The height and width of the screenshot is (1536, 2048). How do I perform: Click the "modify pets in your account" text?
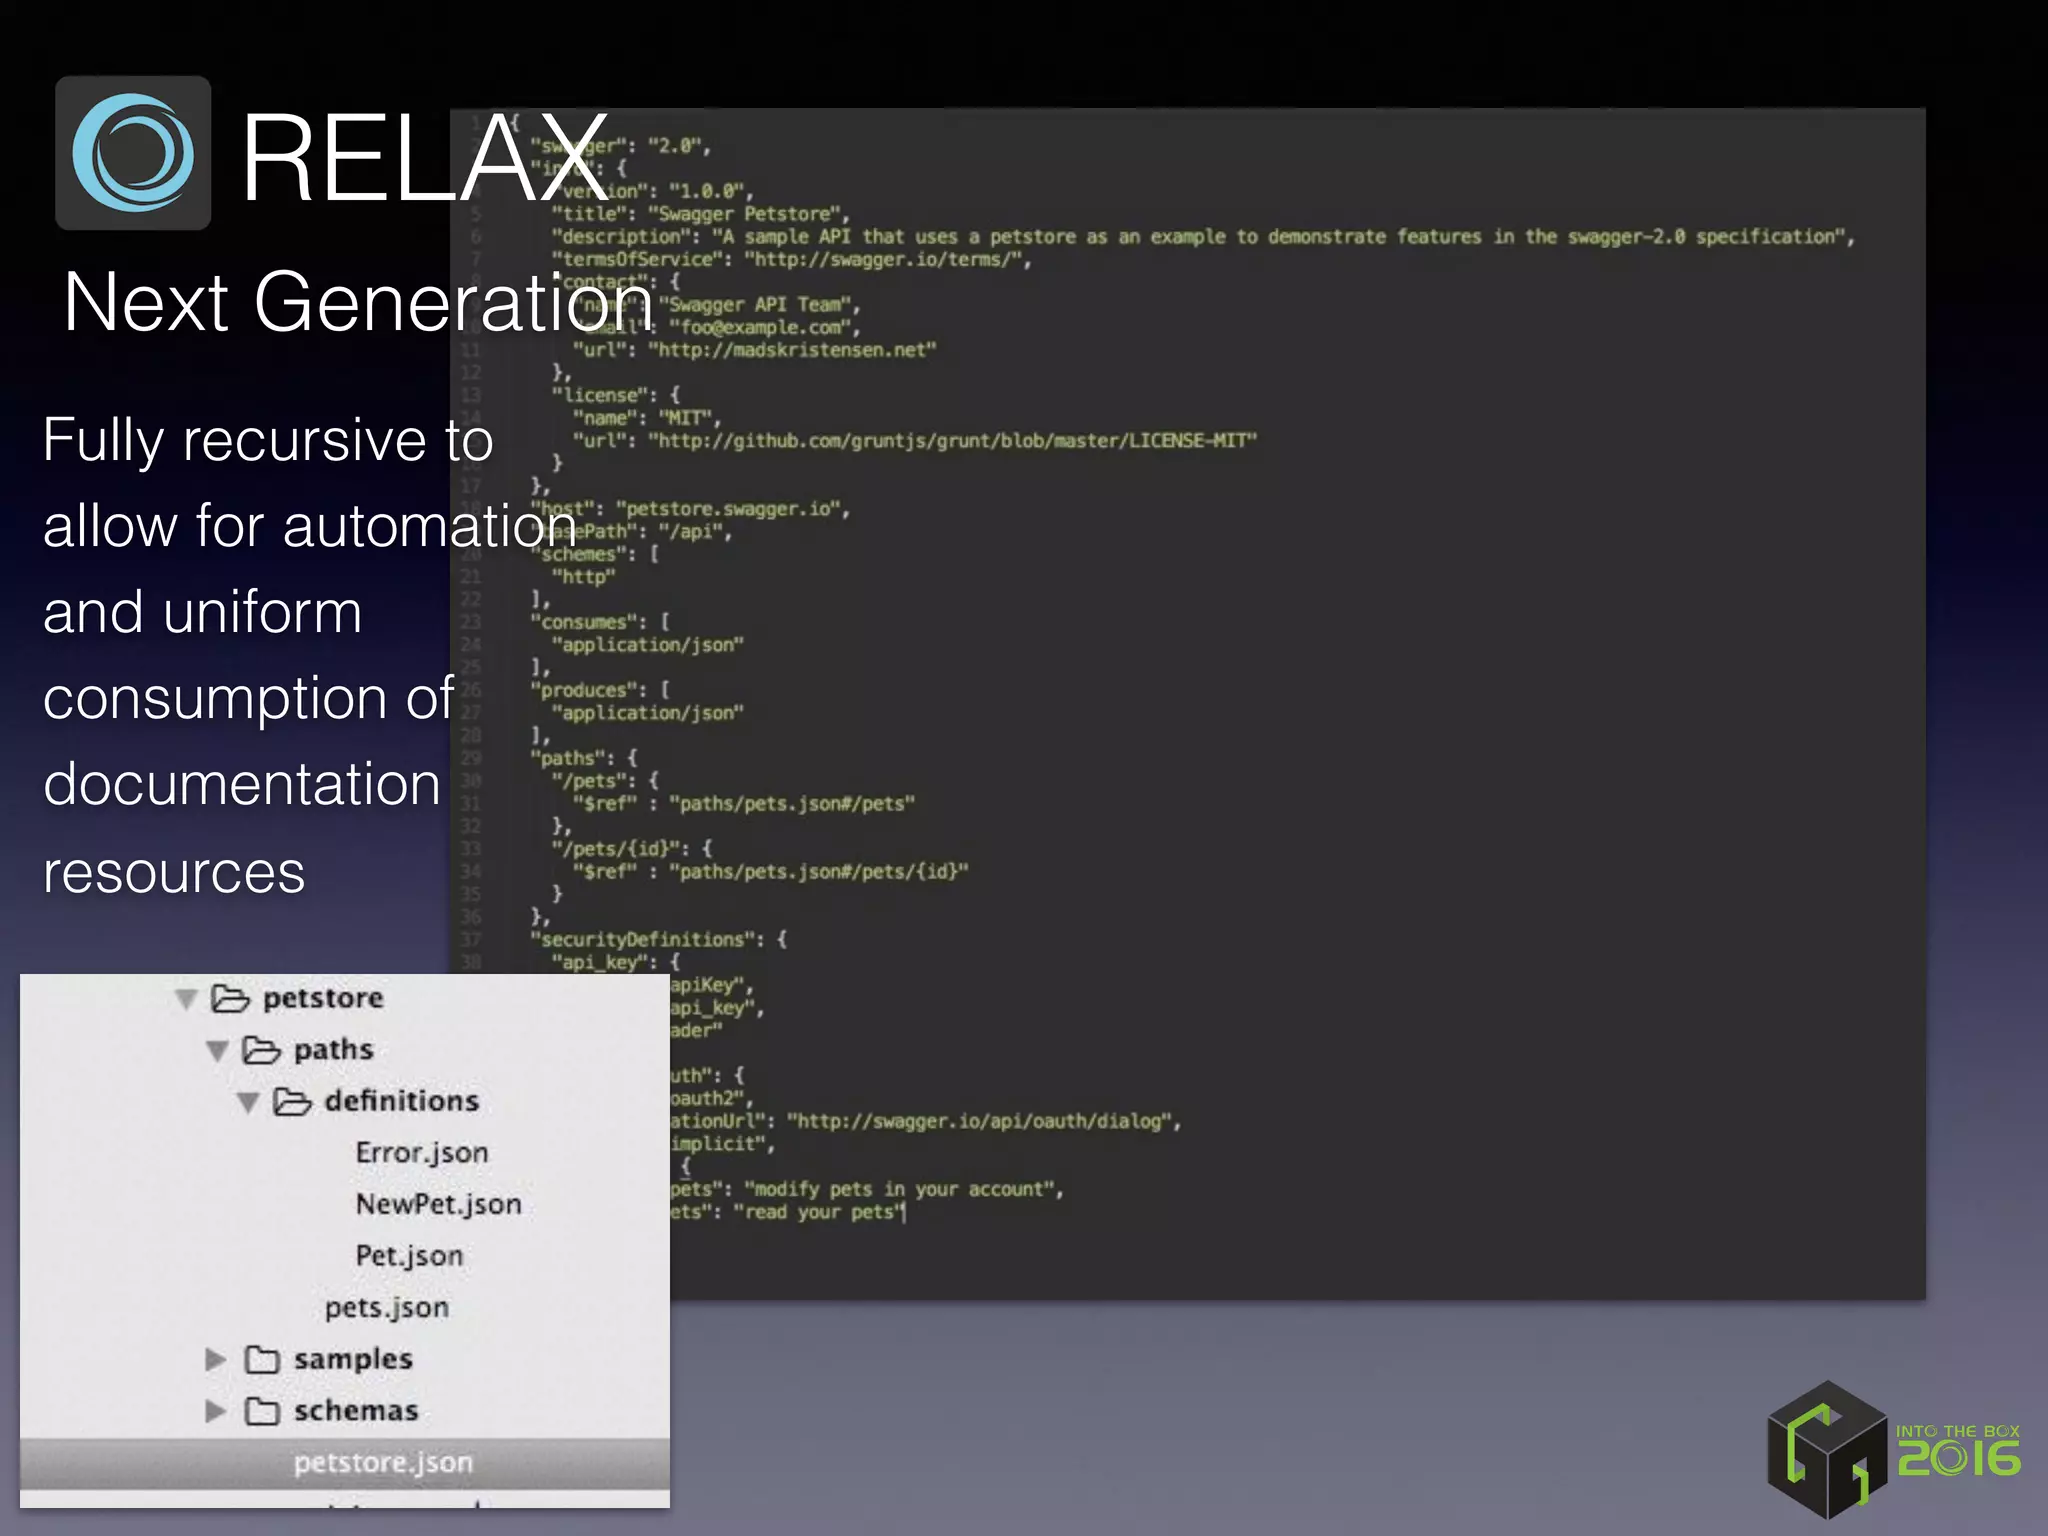(x=900, y=1189)
